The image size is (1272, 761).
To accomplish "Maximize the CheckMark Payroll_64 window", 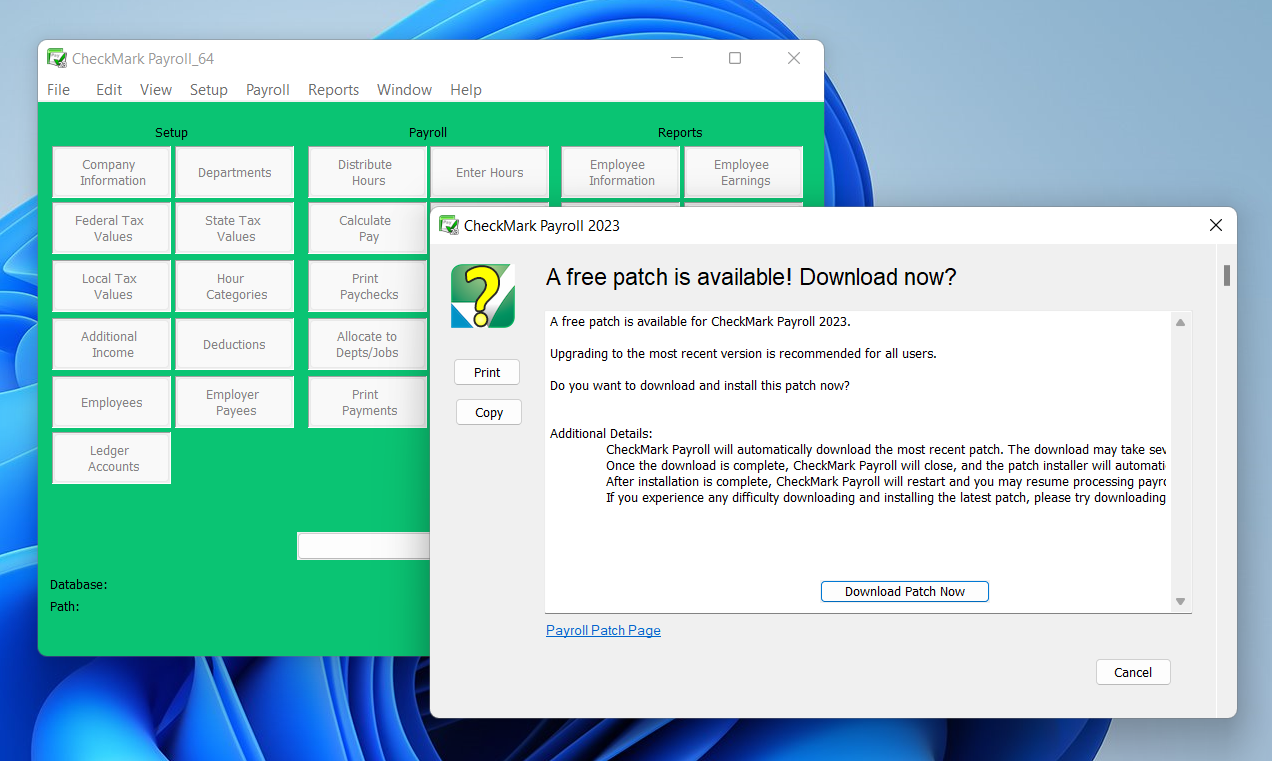I will [735, 58].
